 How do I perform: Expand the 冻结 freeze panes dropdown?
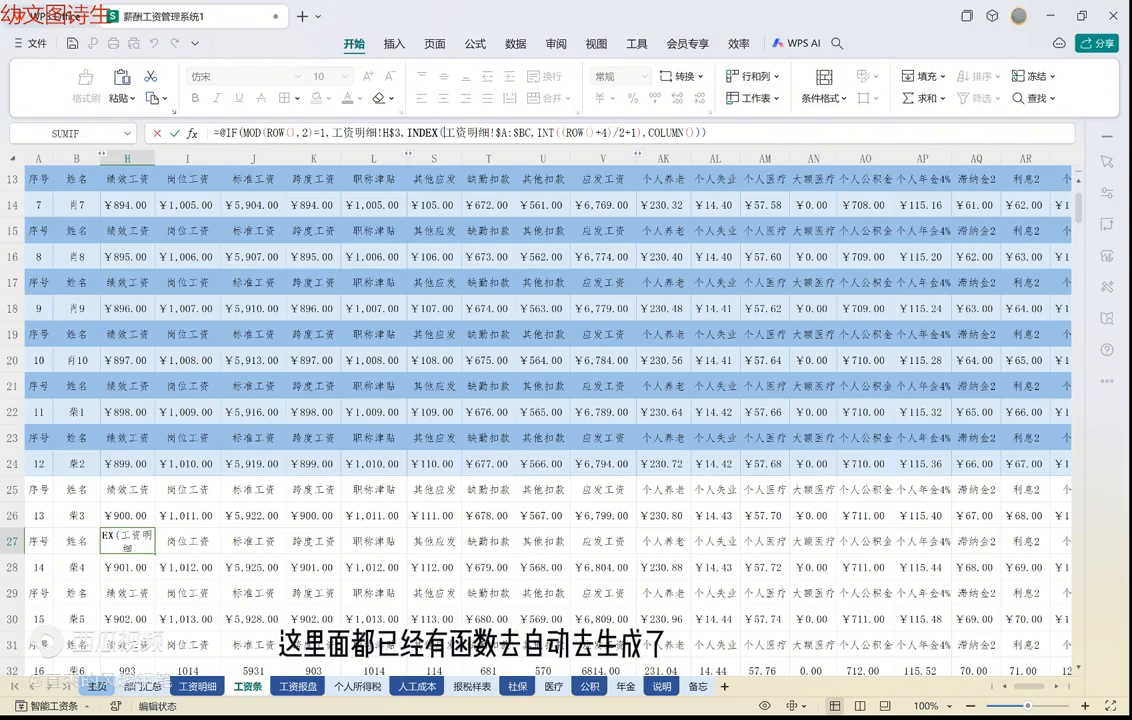[1034, 76]
